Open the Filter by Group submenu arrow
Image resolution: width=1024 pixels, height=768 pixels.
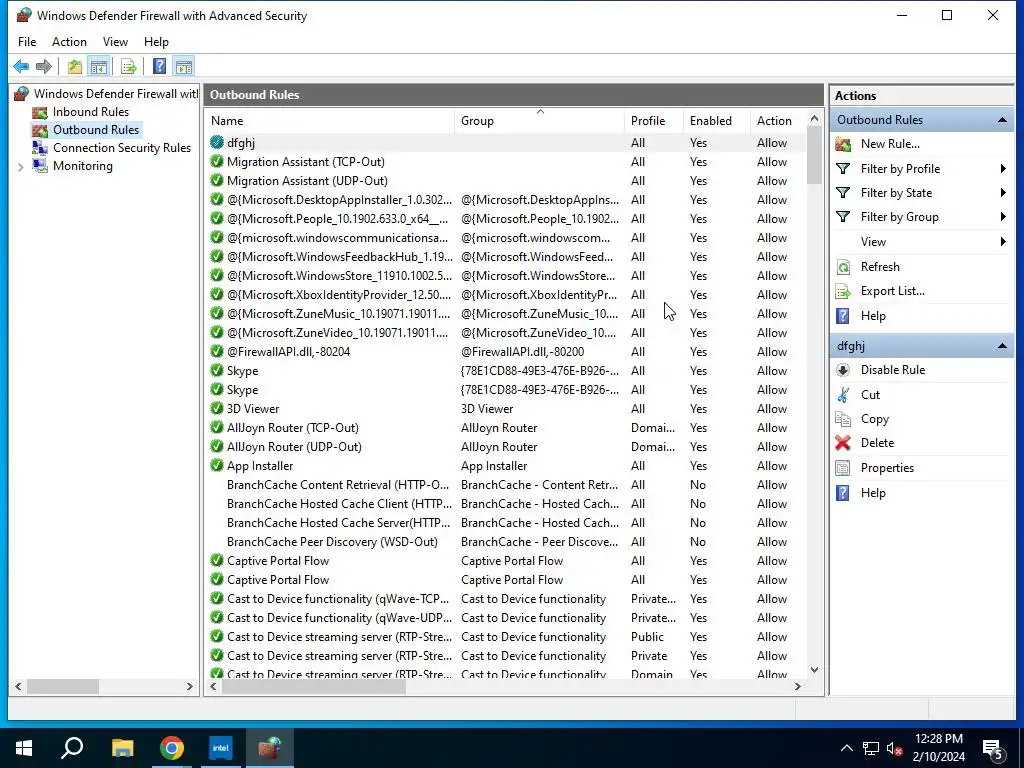pyautogui.click(x=1003, y=217)
